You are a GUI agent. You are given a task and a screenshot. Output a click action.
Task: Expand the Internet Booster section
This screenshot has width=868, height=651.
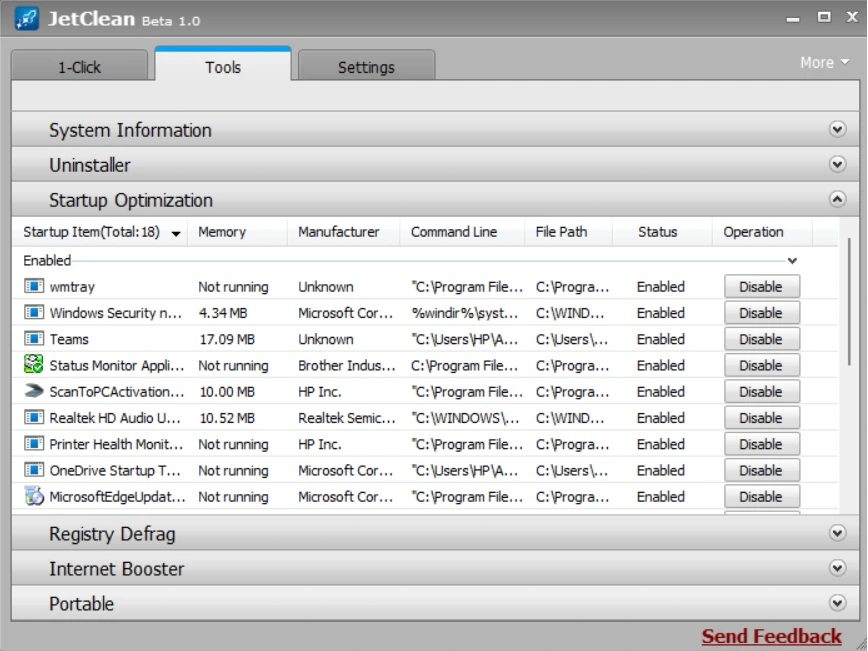[837, 568]
